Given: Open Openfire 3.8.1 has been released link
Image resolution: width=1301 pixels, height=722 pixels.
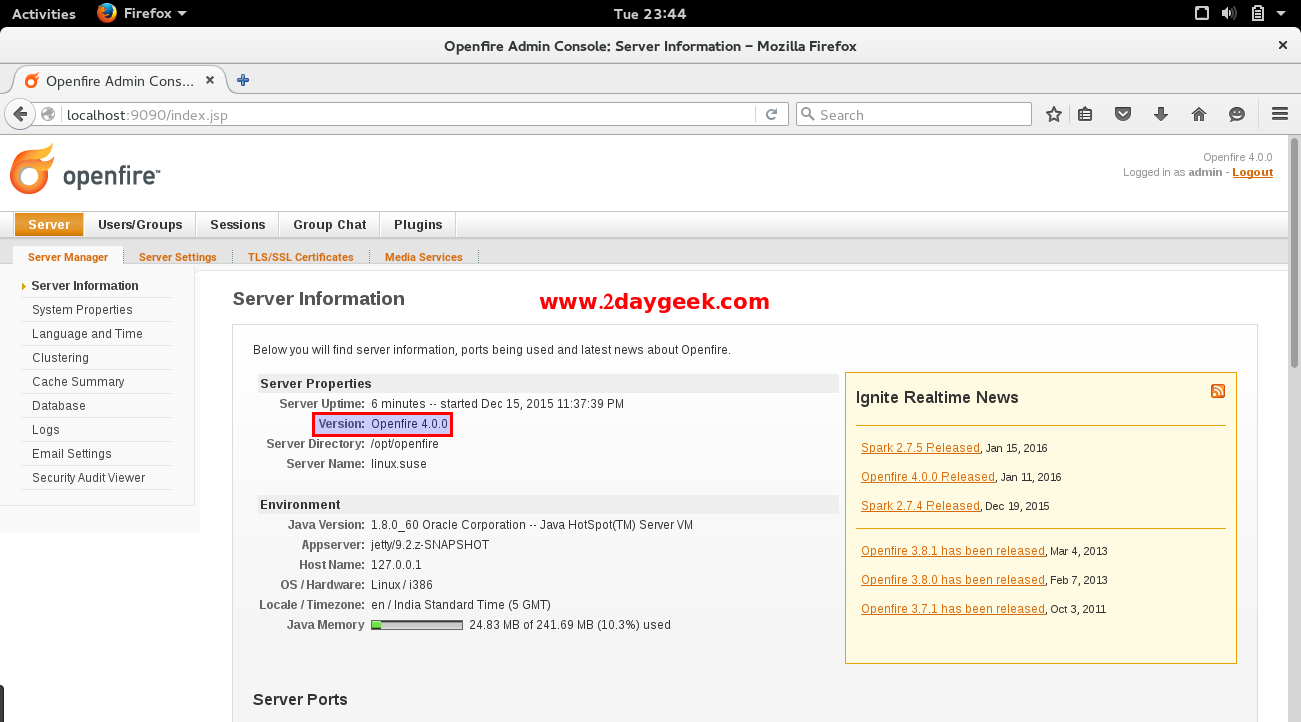Looking at the screenshot, I should click(953, 551).
